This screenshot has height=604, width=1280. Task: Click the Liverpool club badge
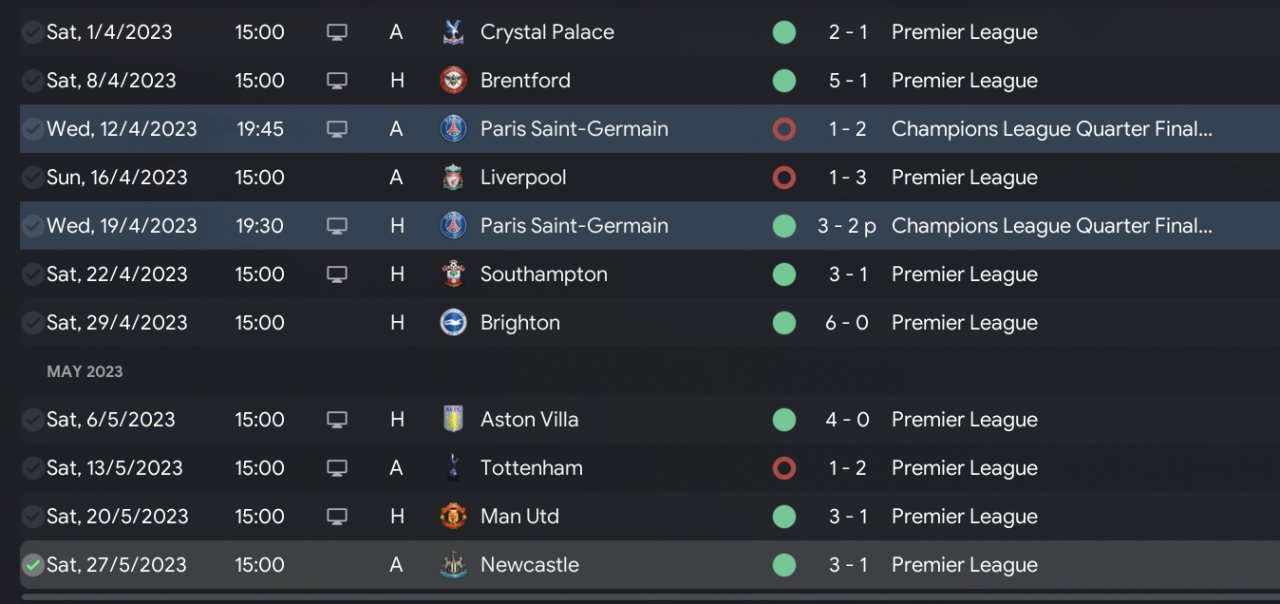(453, 177)
